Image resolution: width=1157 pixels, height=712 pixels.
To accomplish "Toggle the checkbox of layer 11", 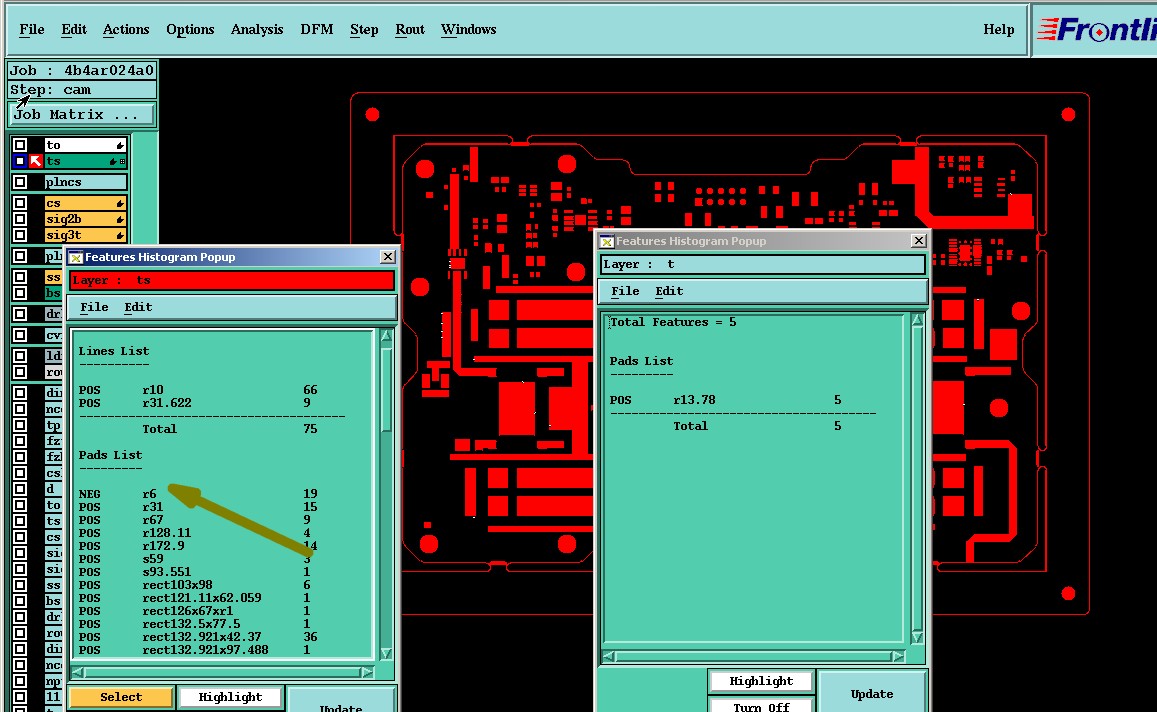I will point(20,697).
